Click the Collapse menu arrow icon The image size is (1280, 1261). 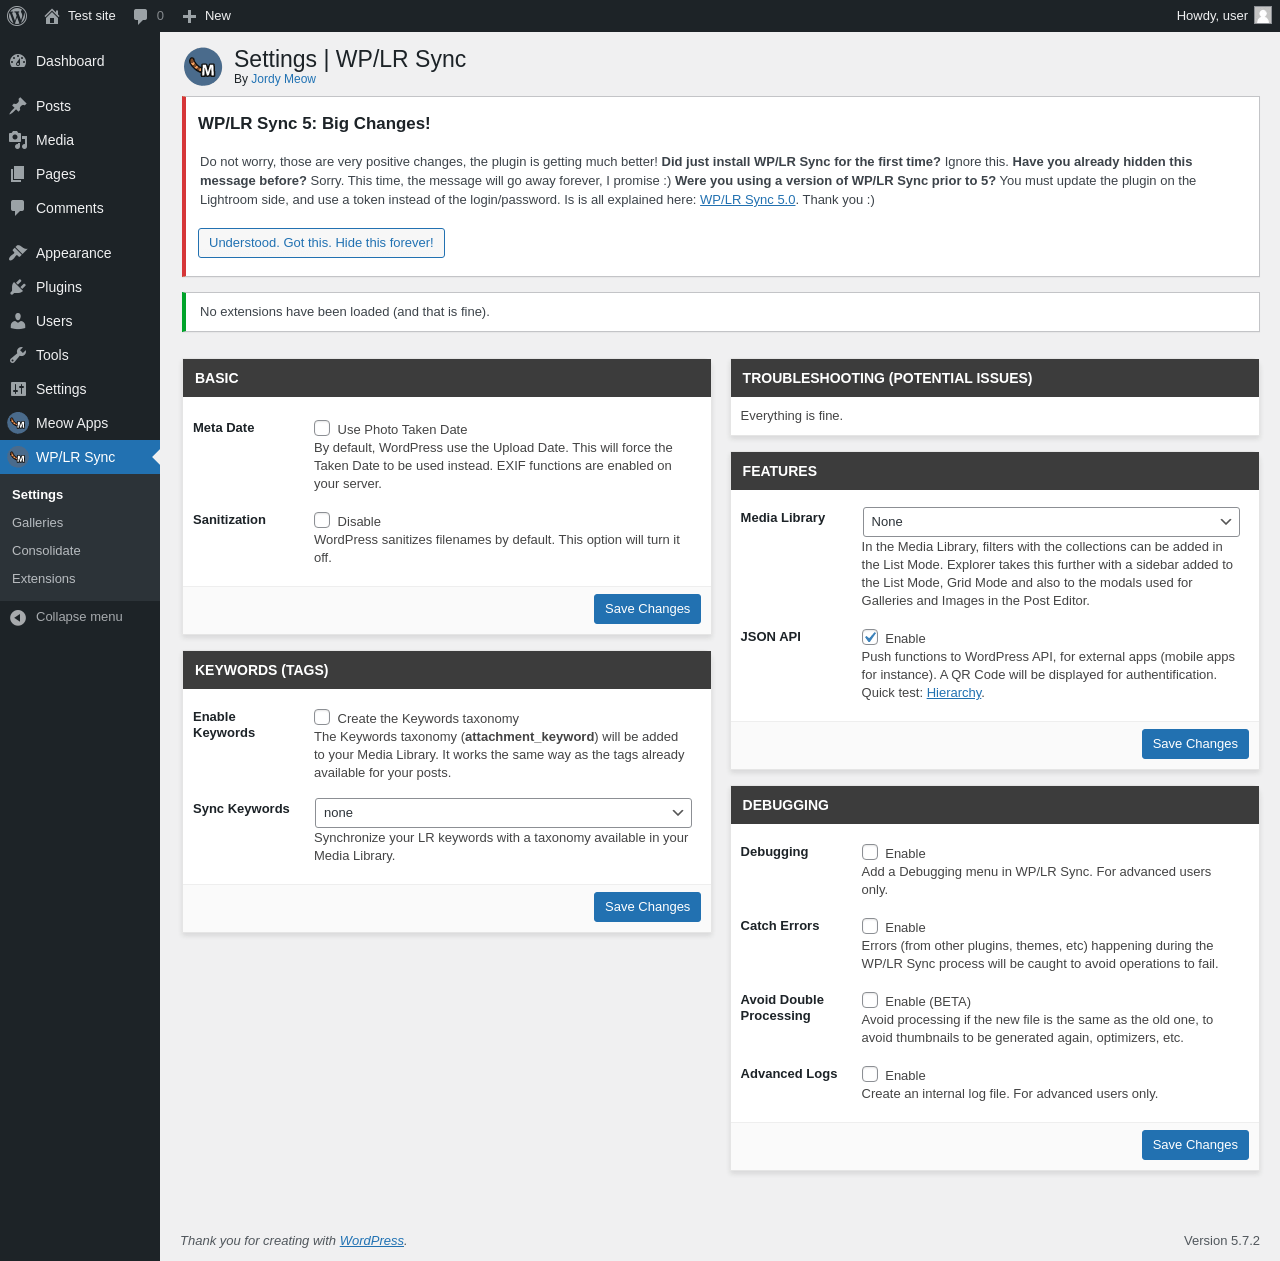pyautogui.click(x=18, y=617)
